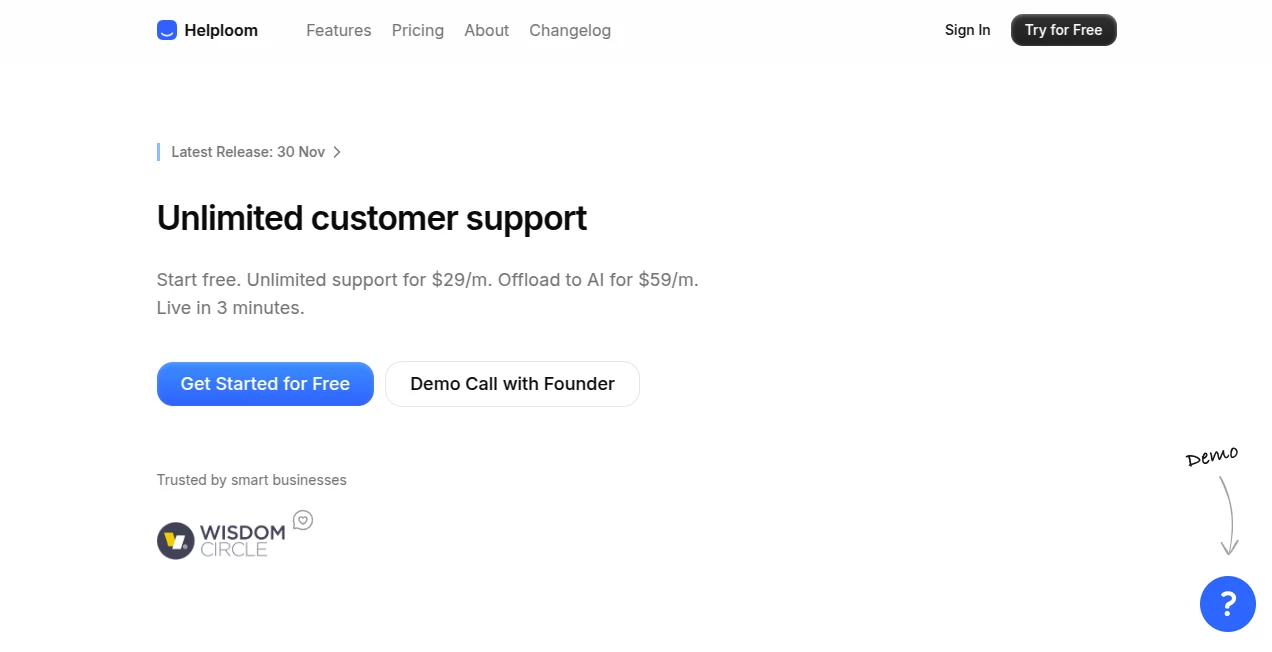The image size is (1272, 652).
Task: Click the Helploom blue chat-bubble logo icon
Action: coord(166,30)
